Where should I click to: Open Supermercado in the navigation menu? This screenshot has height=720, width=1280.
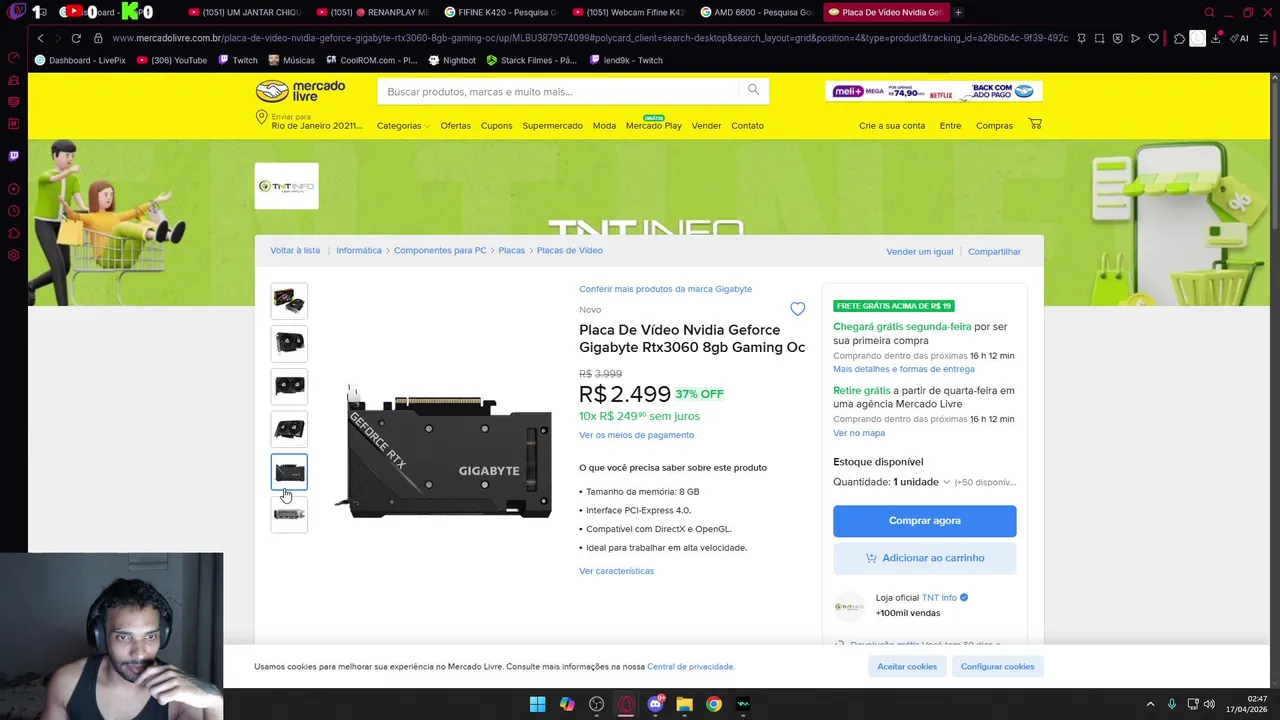click(552, 126)
